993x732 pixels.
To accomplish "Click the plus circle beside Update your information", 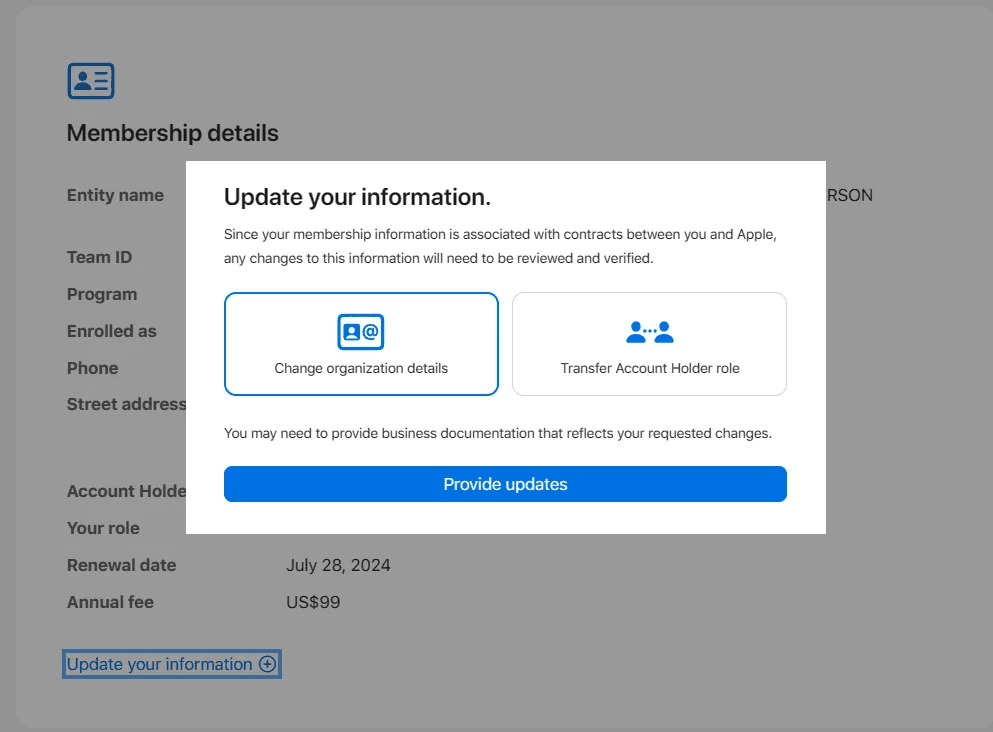I will click(x=267, y=664).
